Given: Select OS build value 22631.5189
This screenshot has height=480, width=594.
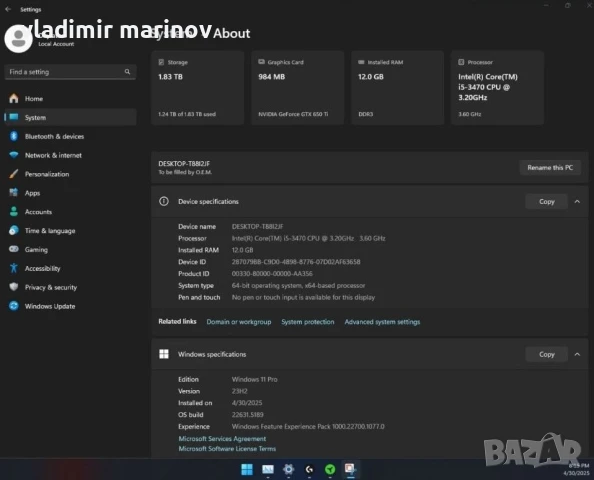Looking at the screenshot, I should 247,414.
